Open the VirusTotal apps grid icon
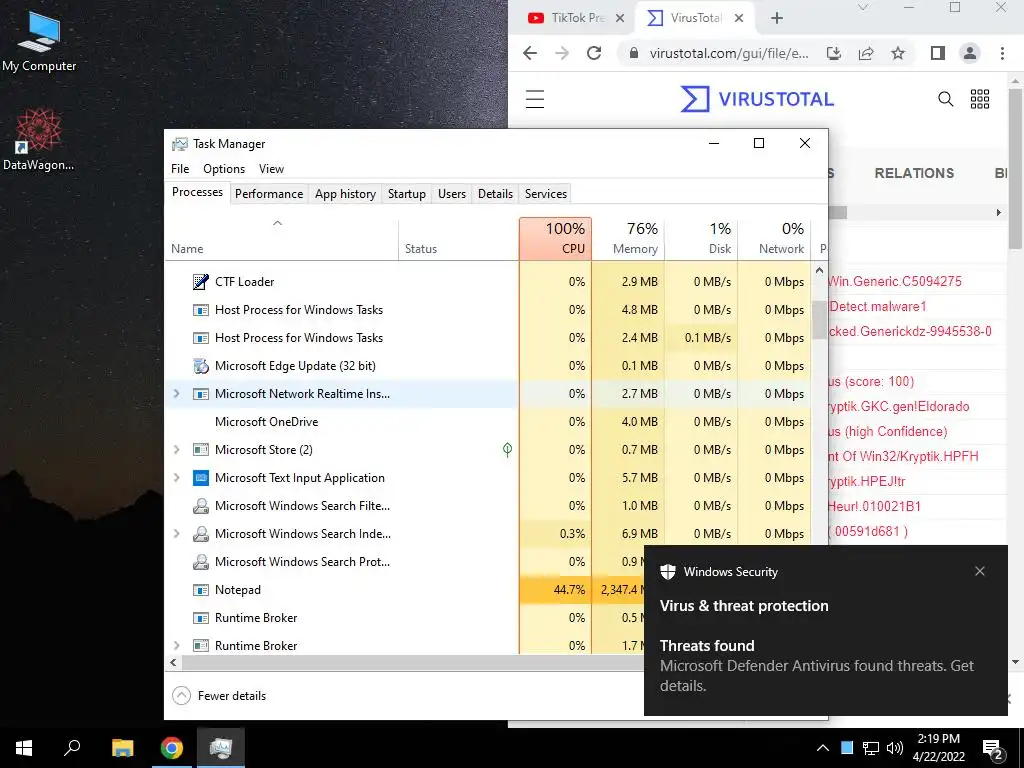This screenshot has height=768, width=1024. [980, 99]
